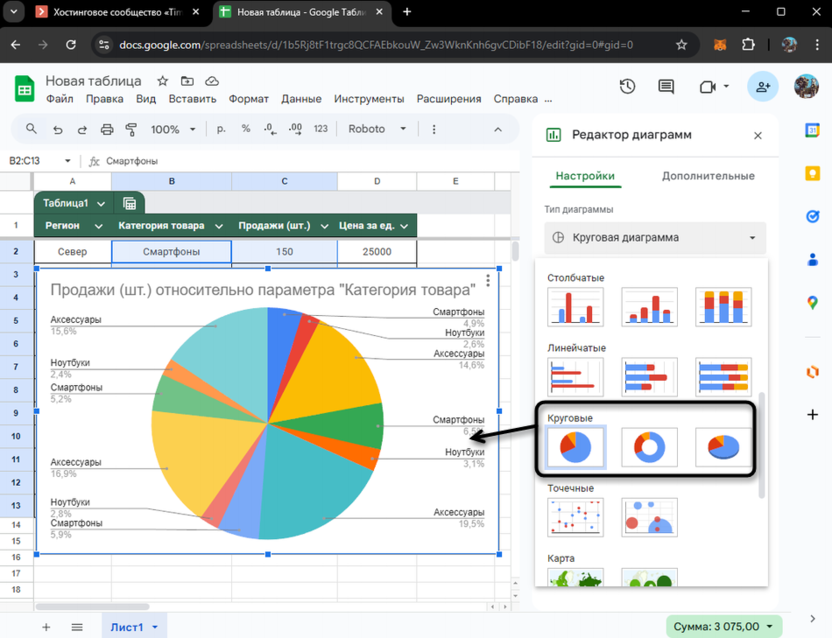
Task: Choose the stacked column chart type
Action: 723,307
